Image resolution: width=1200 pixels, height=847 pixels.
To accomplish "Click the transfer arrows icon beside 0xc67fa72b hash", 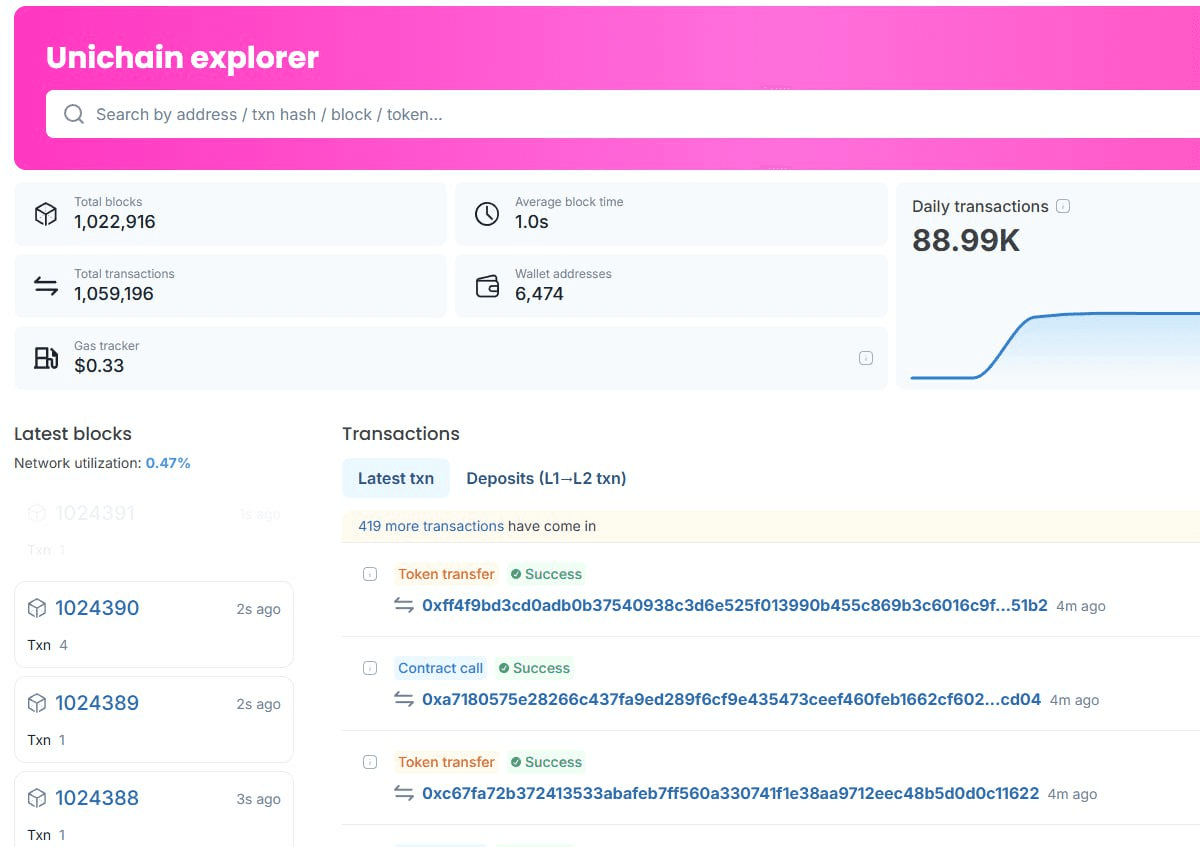I will (404, 794).
